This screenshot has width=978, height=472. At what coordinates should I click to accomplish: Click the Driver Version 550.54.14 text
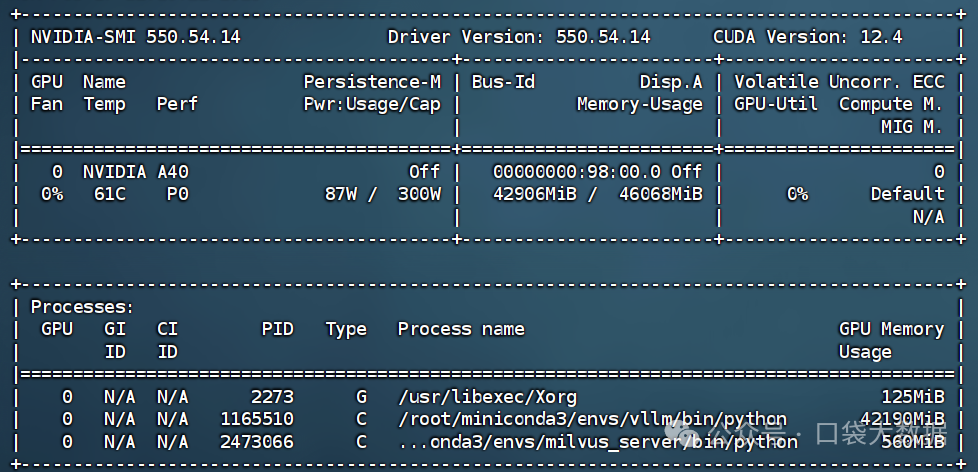[x=519, y=37]
